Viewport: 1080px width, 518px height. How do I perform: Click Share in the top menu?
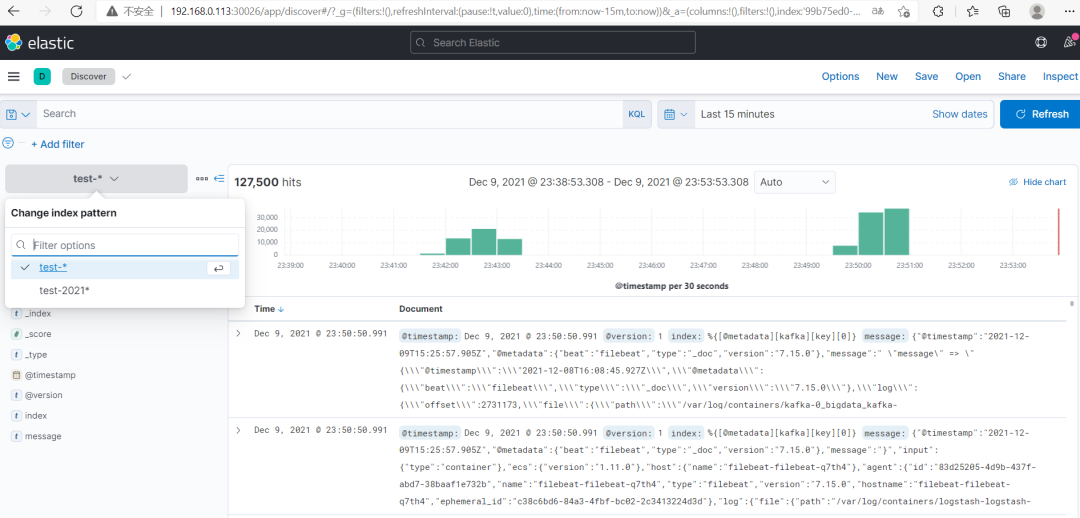tap(1012, 76)
